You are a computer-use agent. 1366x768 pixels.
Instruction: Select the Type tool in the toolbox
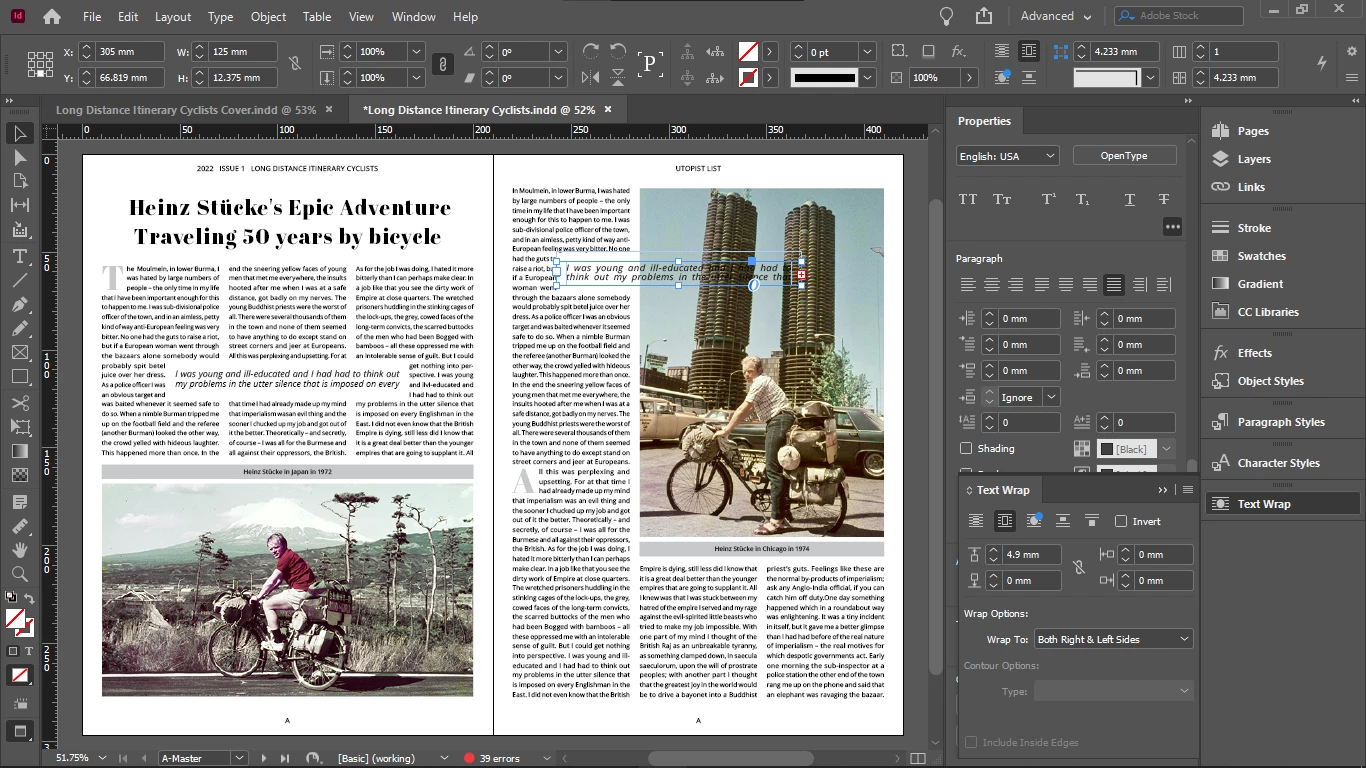(x=20, y=256)
